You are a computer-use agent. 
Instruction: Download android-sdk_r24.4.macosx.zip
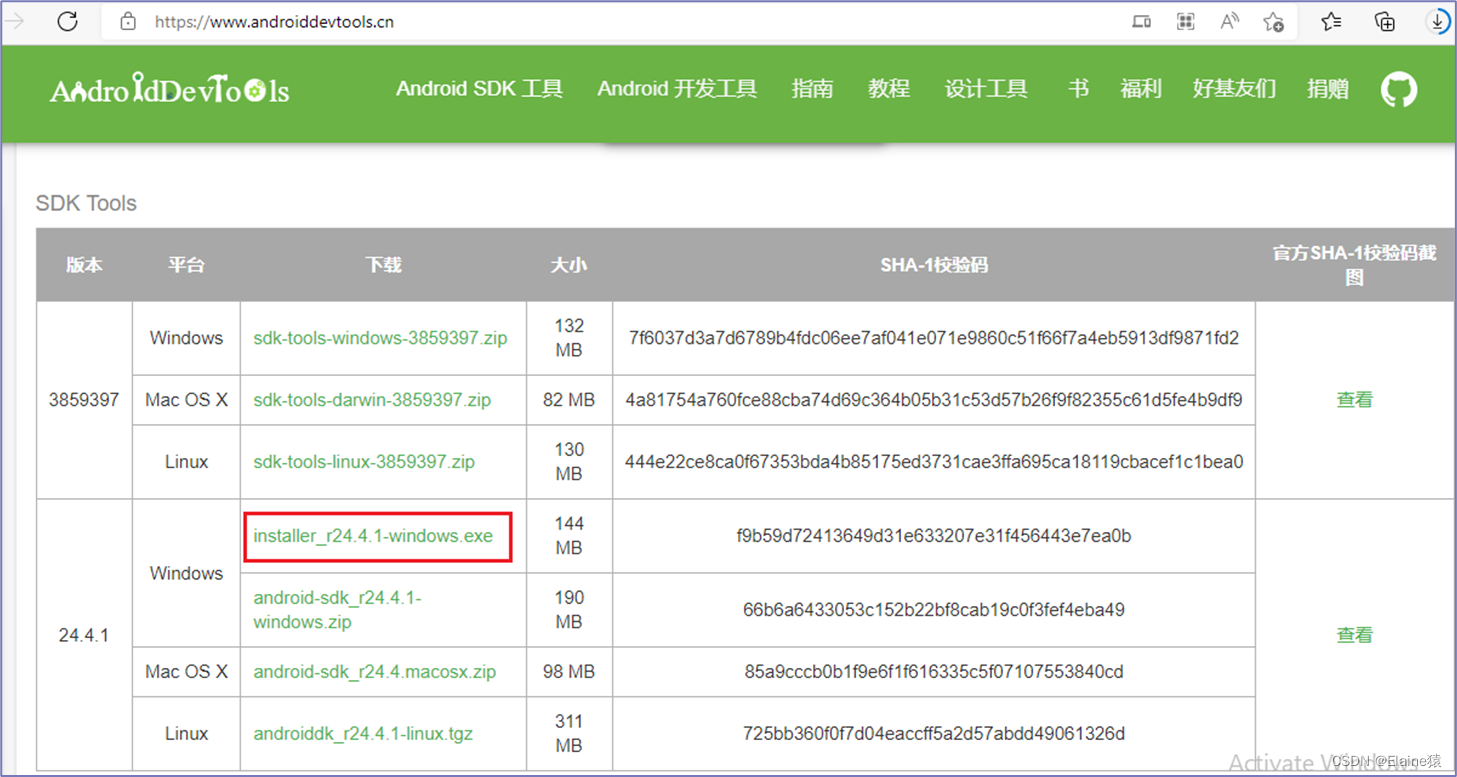pos(375,672)
